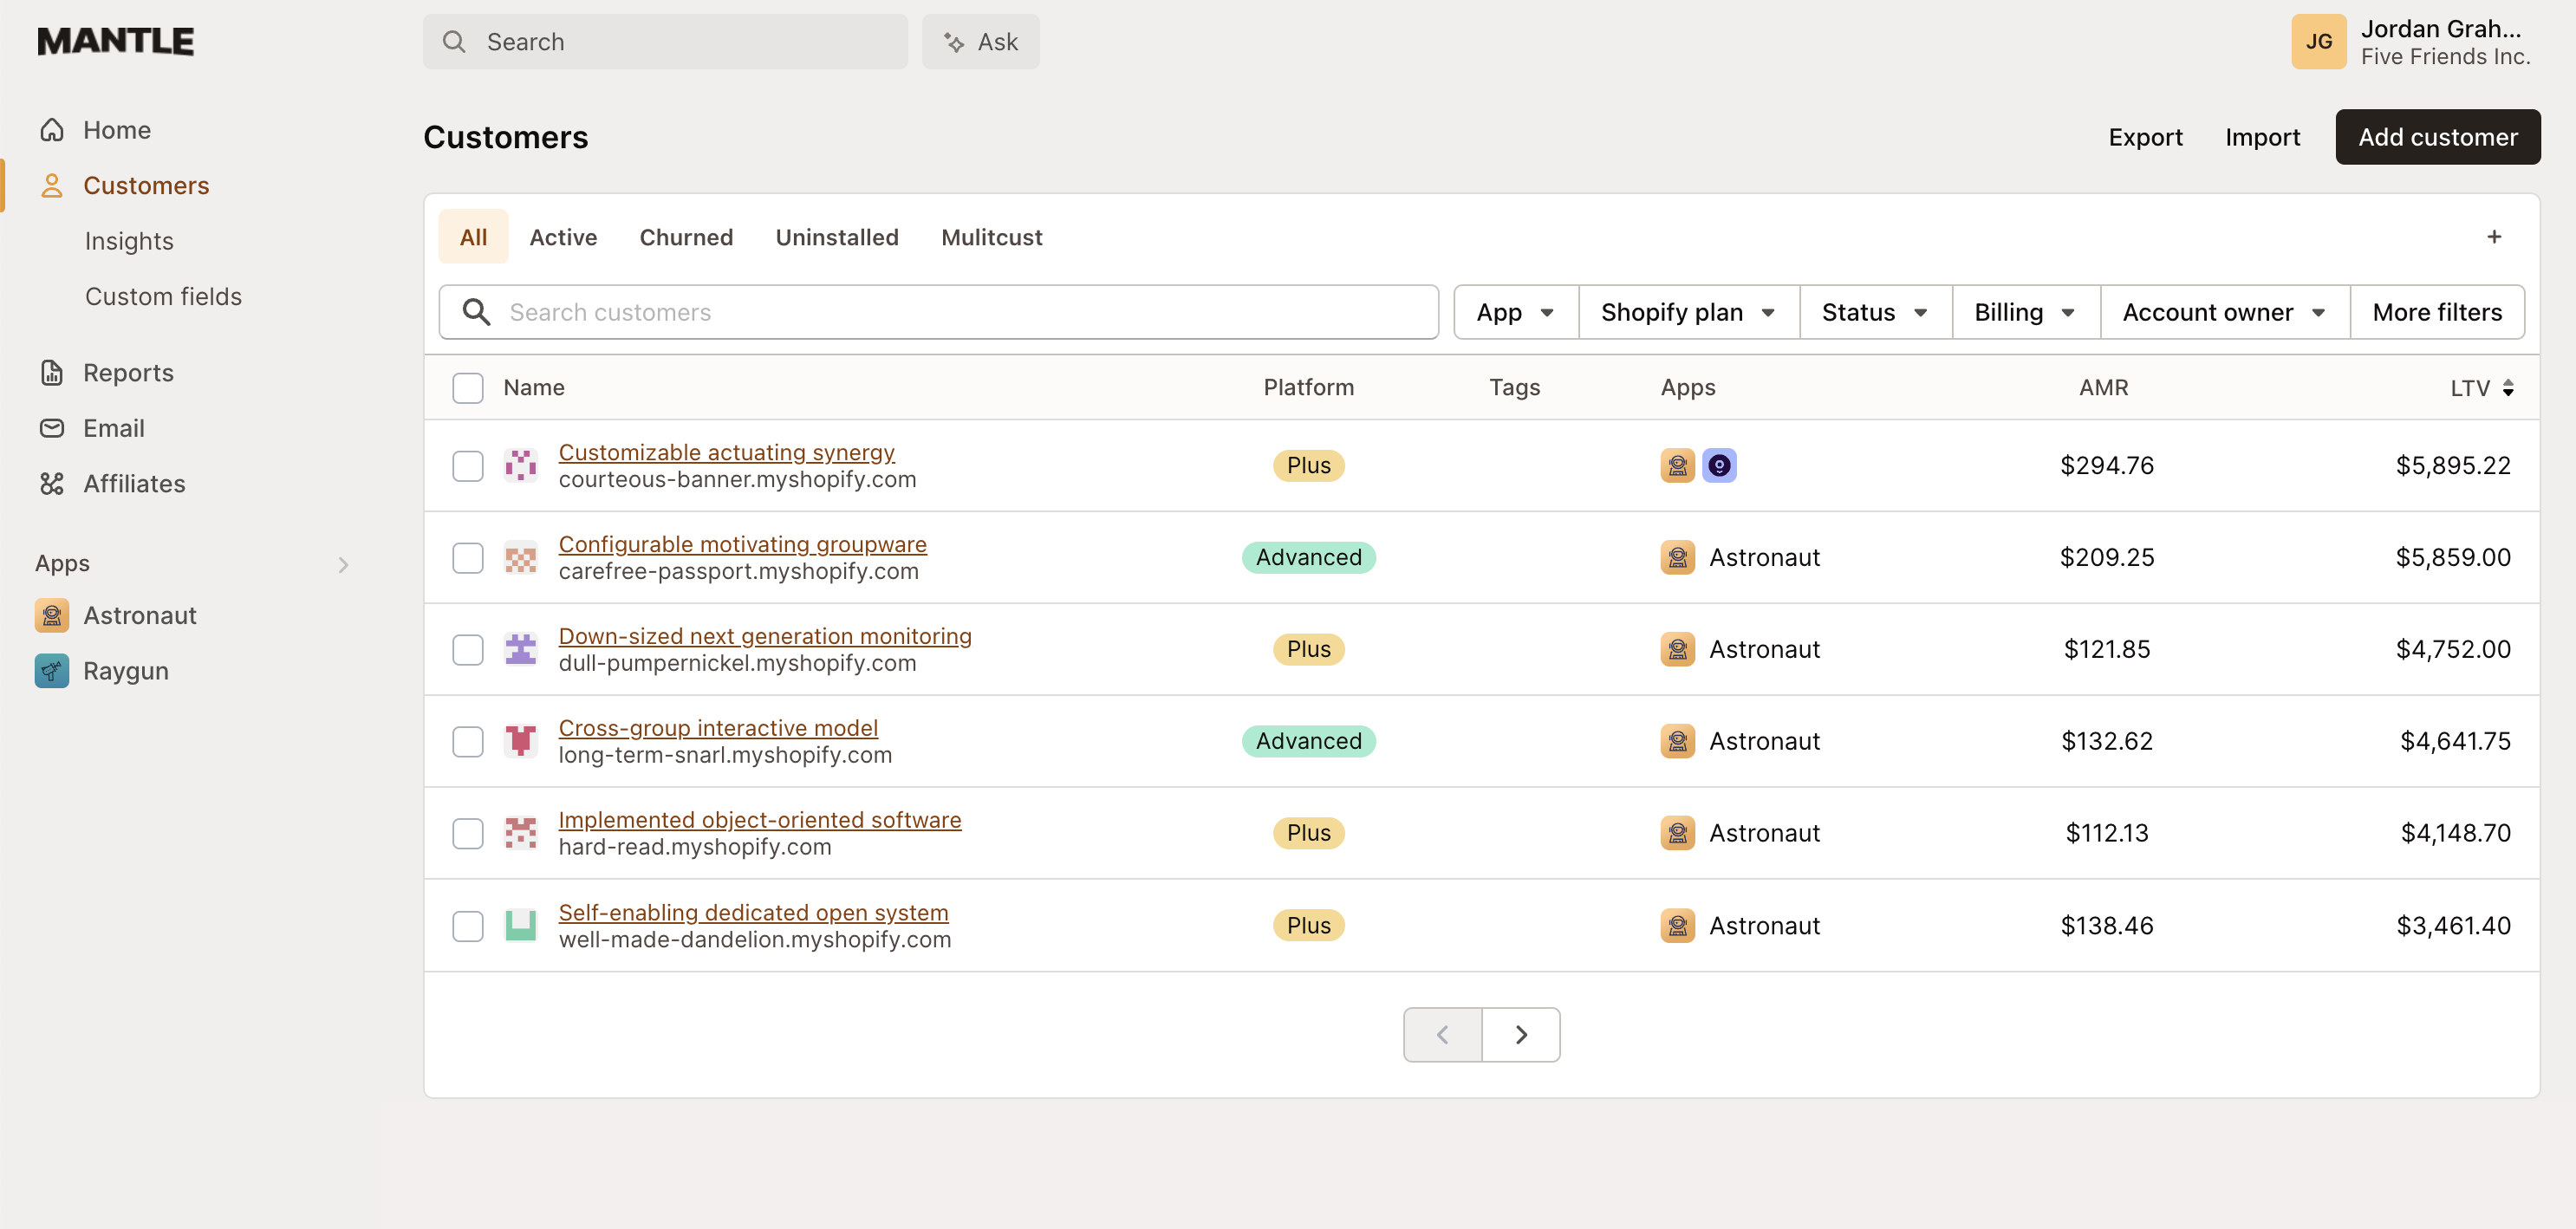The image size is (2576, 1229).
Task: Check the Implemented object-oriented software row
Action: click(467, 834)
